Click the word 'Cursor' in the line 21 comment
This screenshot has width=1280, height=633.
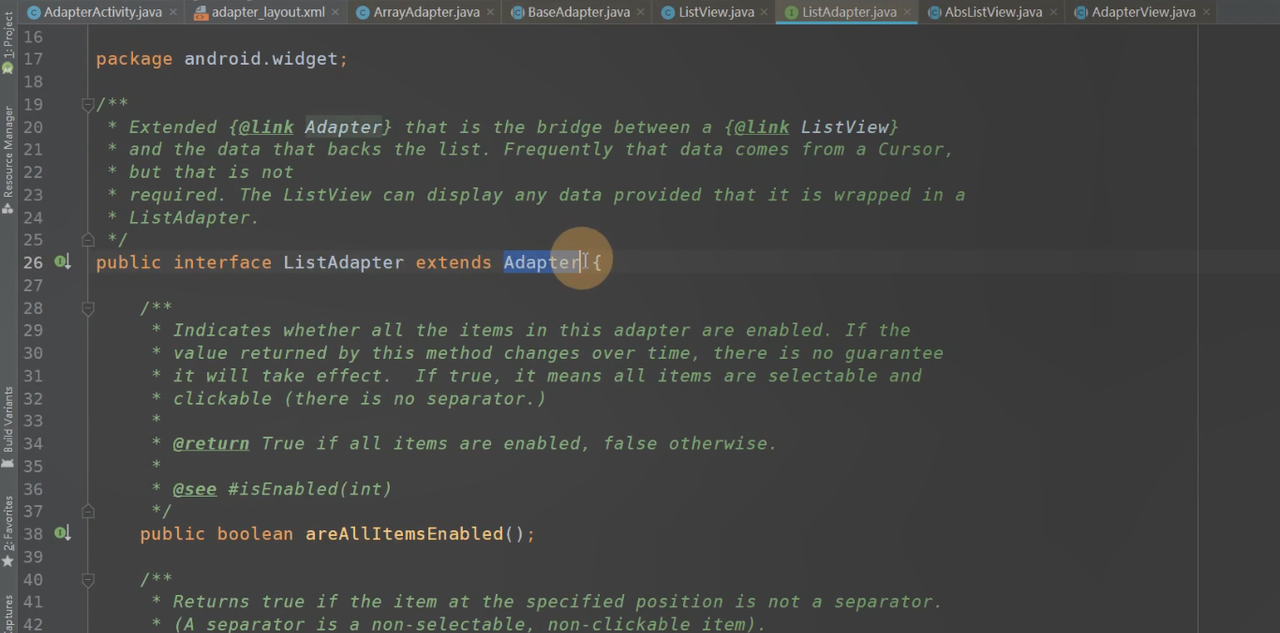click(912, 149)
